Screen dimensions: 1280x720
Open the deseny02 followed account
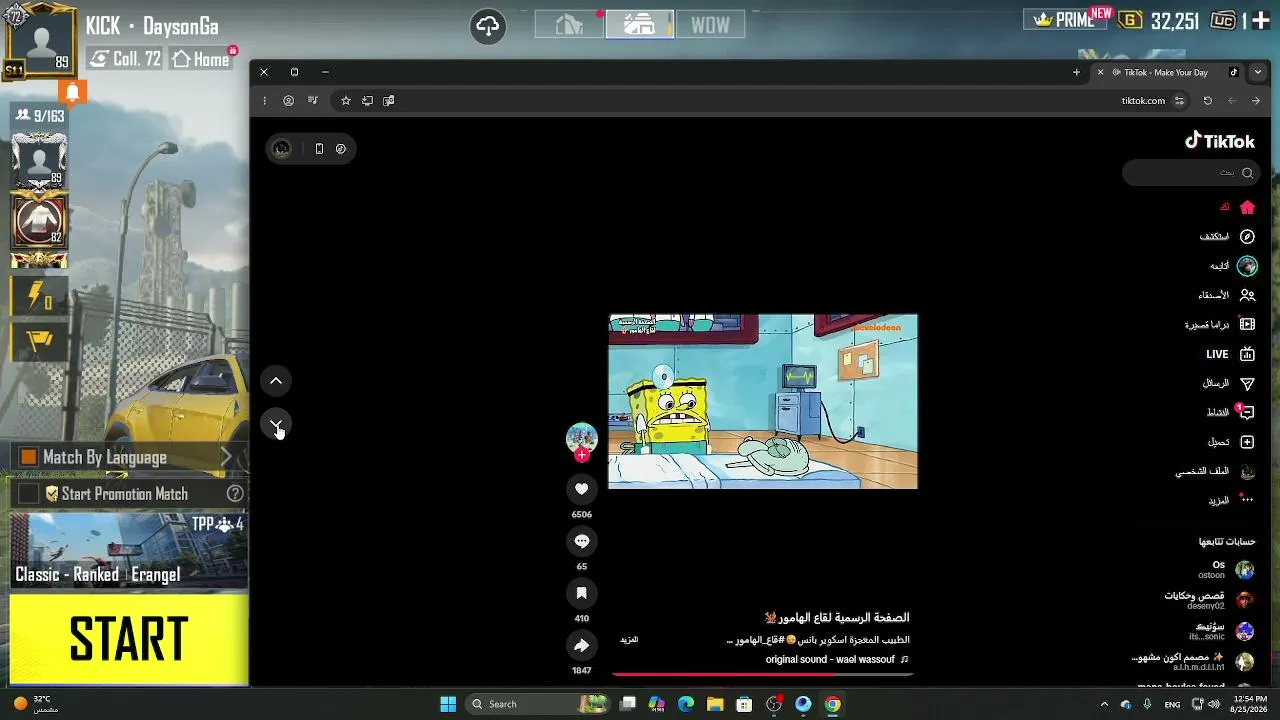point(1209,600)
